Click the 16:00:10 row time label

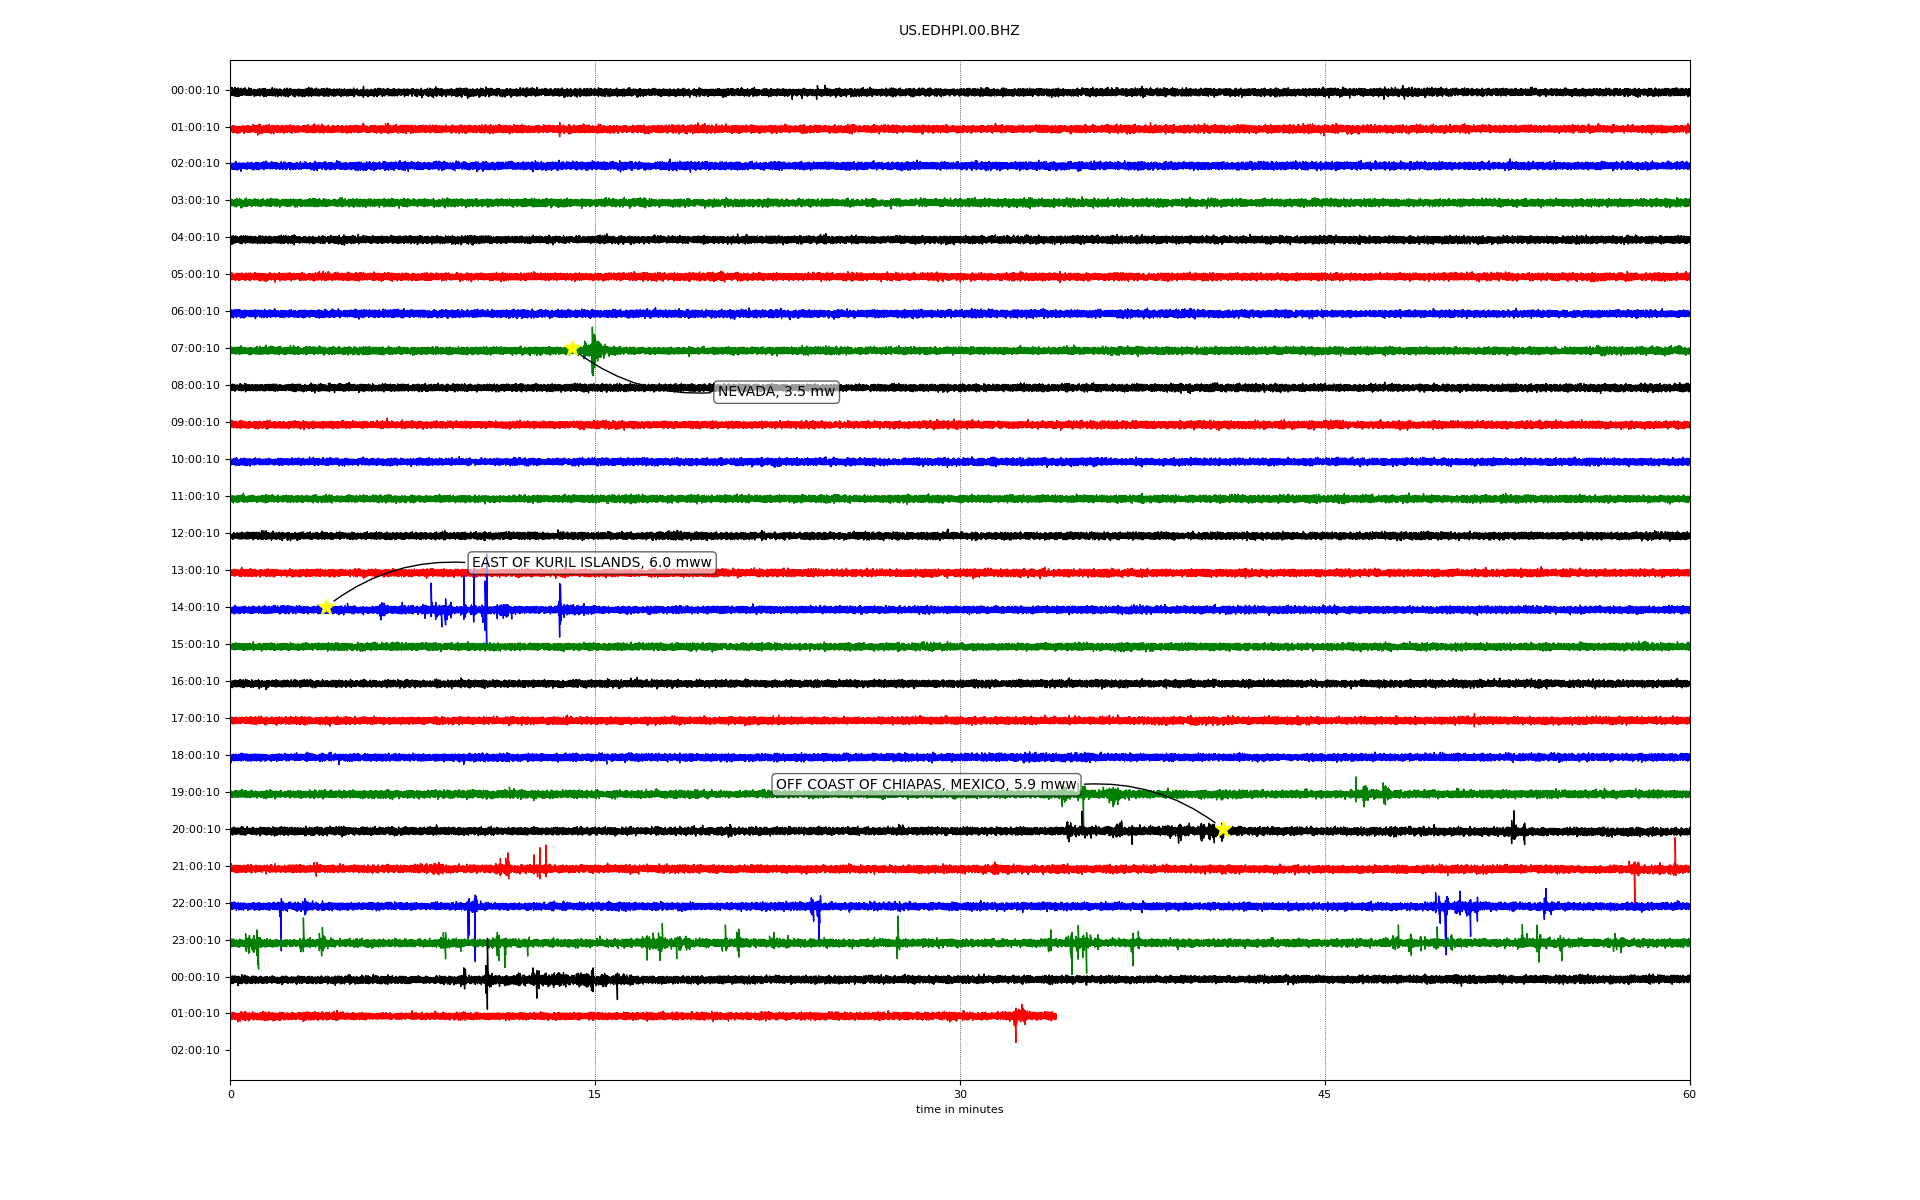(195, 682)
